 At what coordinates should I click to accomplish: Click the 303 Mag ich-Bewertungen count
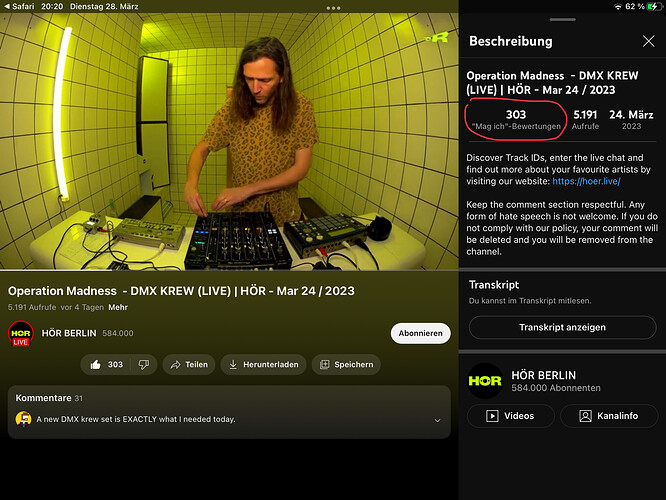tap(516, 119)
